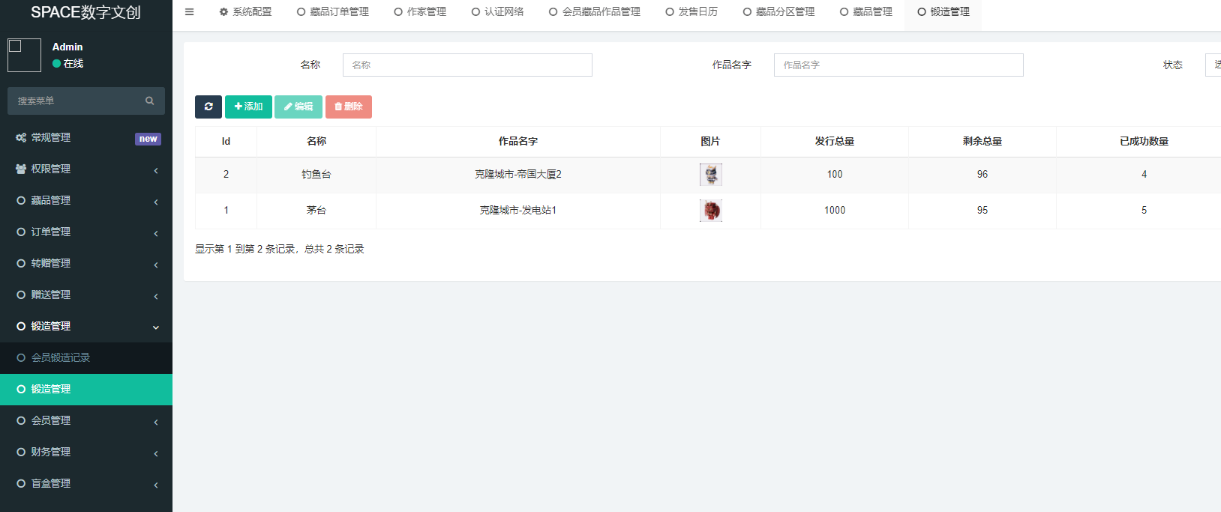
Task: Select the active 锻造管理 top tab
Action: click(943, 12)
